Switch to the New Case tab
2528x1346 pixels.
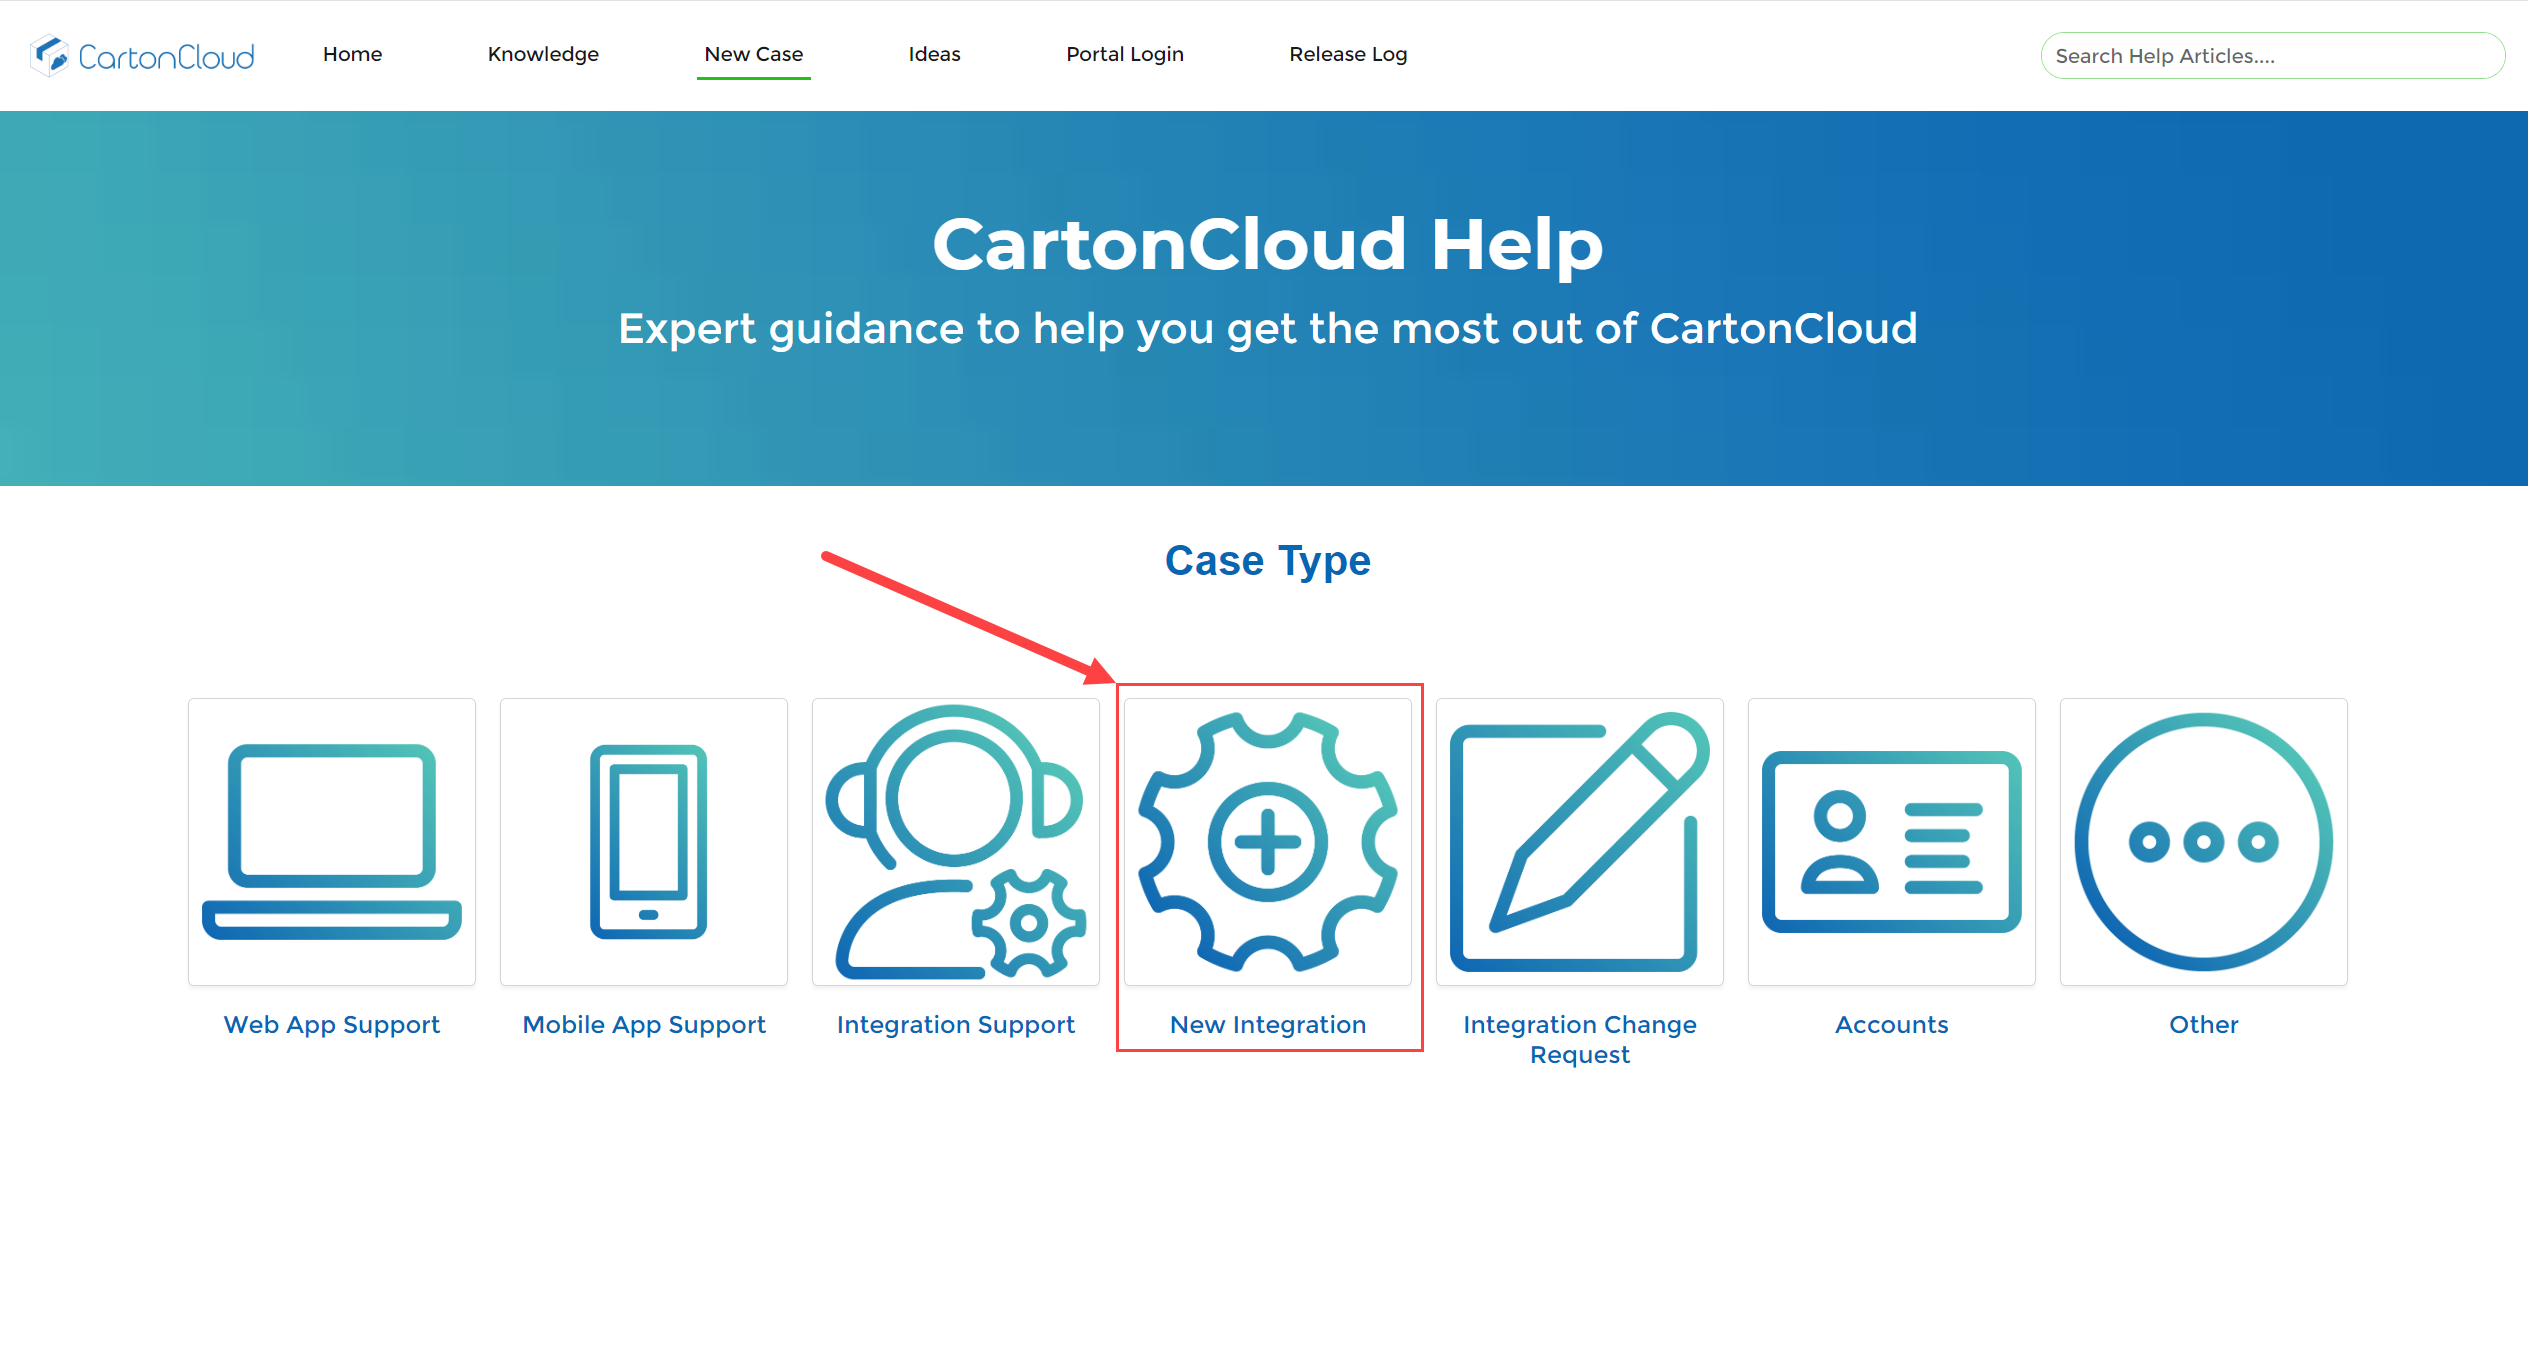click(x=753, y=54)
